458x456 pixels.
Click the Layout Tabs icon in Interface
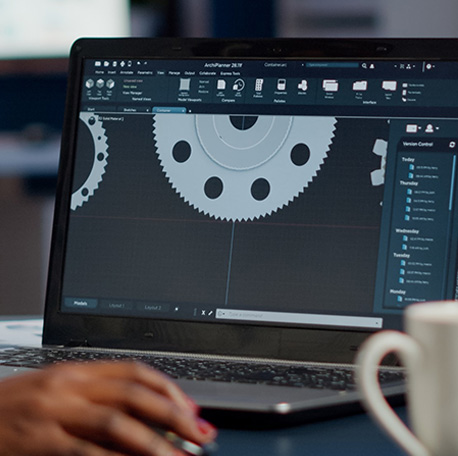(389, 86)
